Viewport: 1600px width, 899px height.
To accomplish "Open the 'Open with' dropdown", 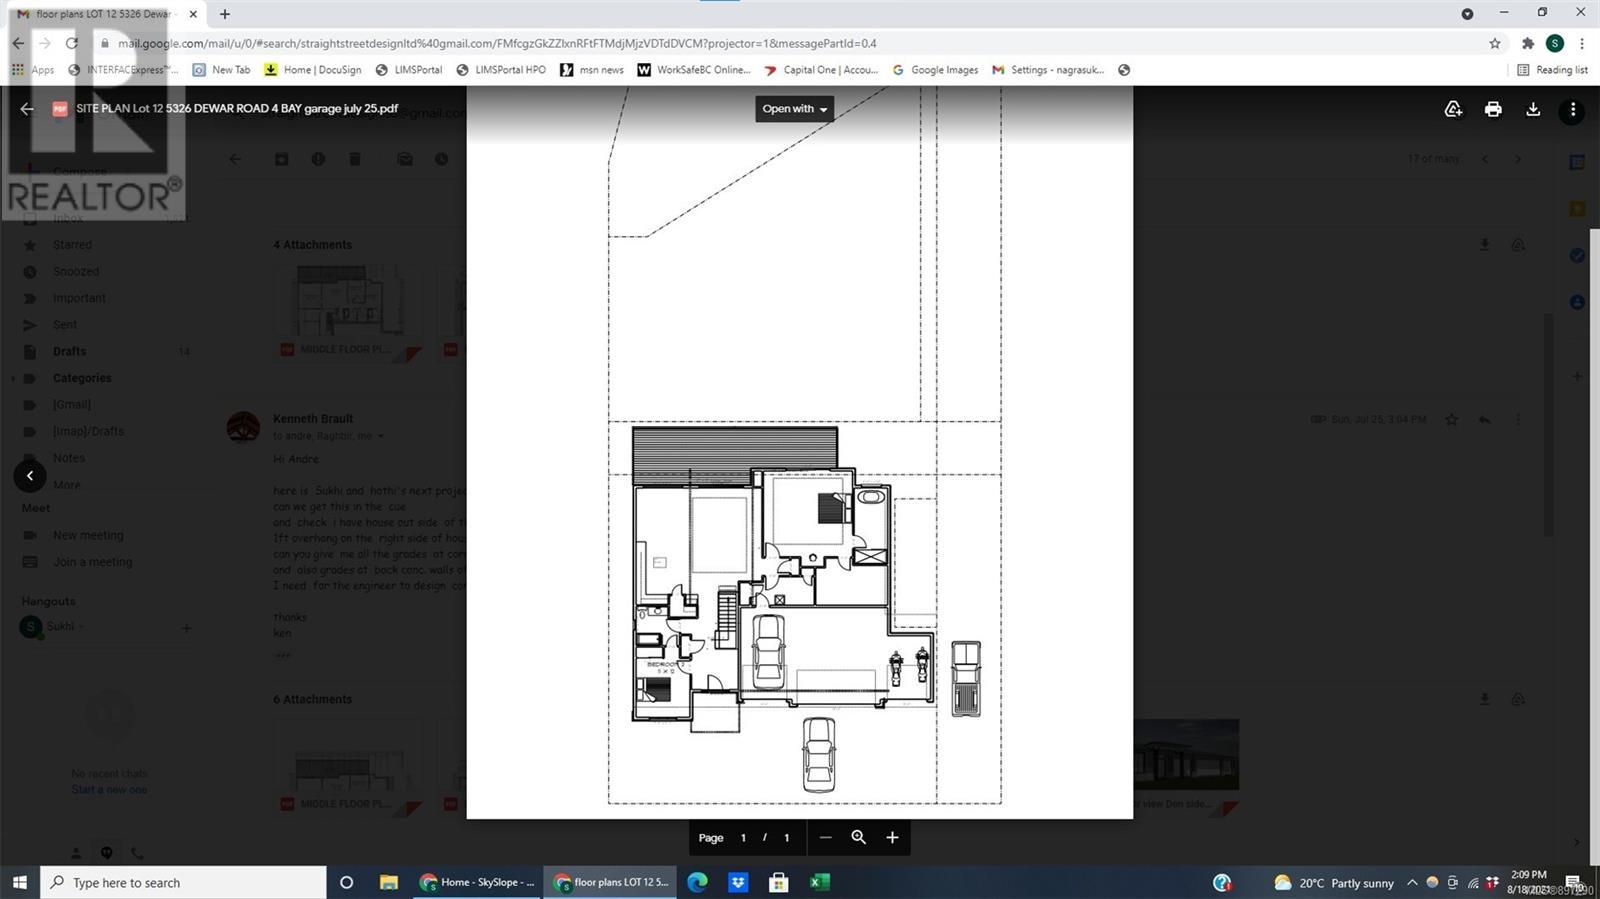I will 795,109.
